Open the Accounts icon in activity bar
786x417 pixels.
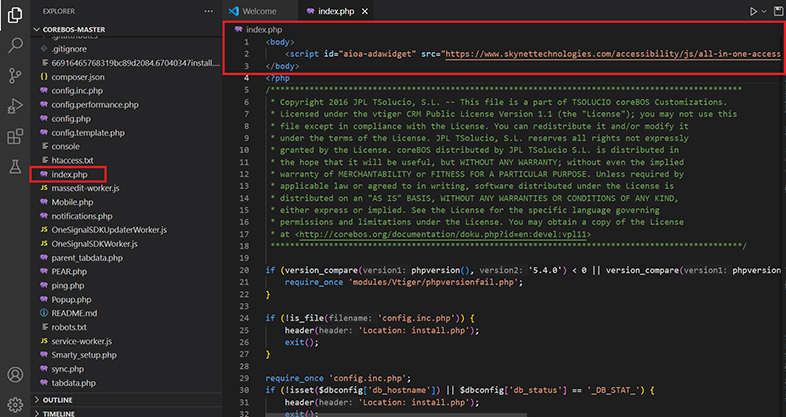click(15, 374)
